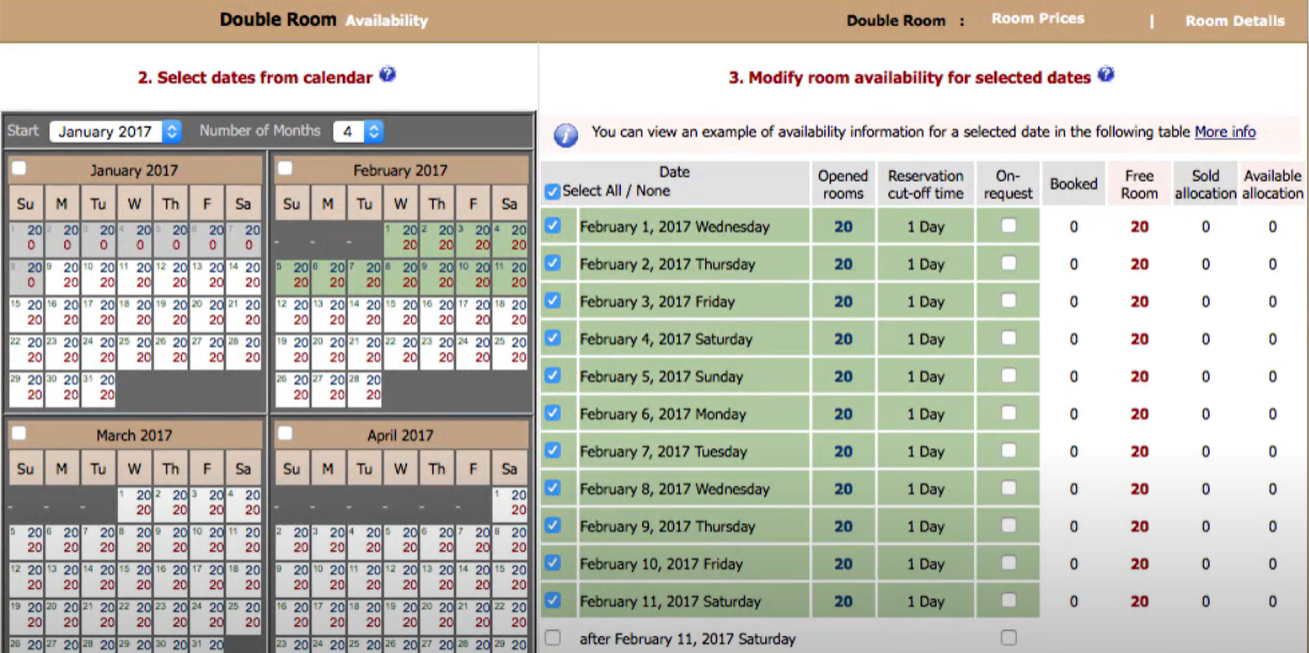Image resolution: width=1309 pixels, height=653 pixels.
Task: Click the Number of Months stepper arrows
Action: click(372, 130)
